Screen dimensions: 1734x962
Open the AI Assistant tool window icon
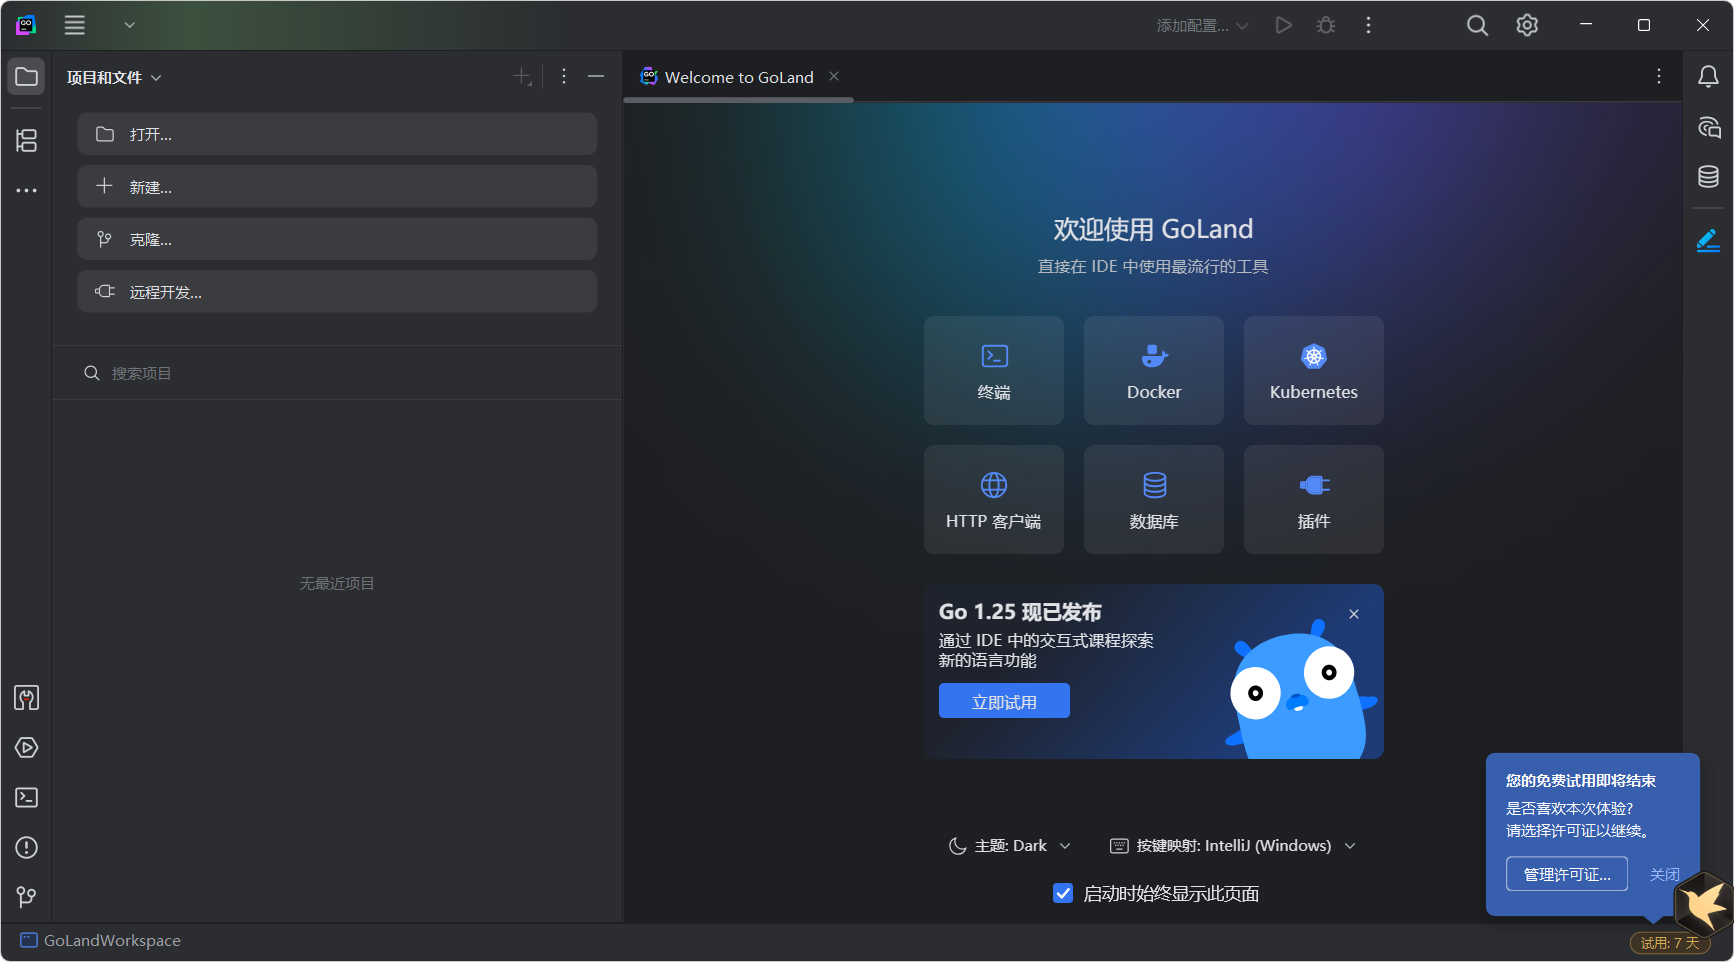pos(1708,127)
